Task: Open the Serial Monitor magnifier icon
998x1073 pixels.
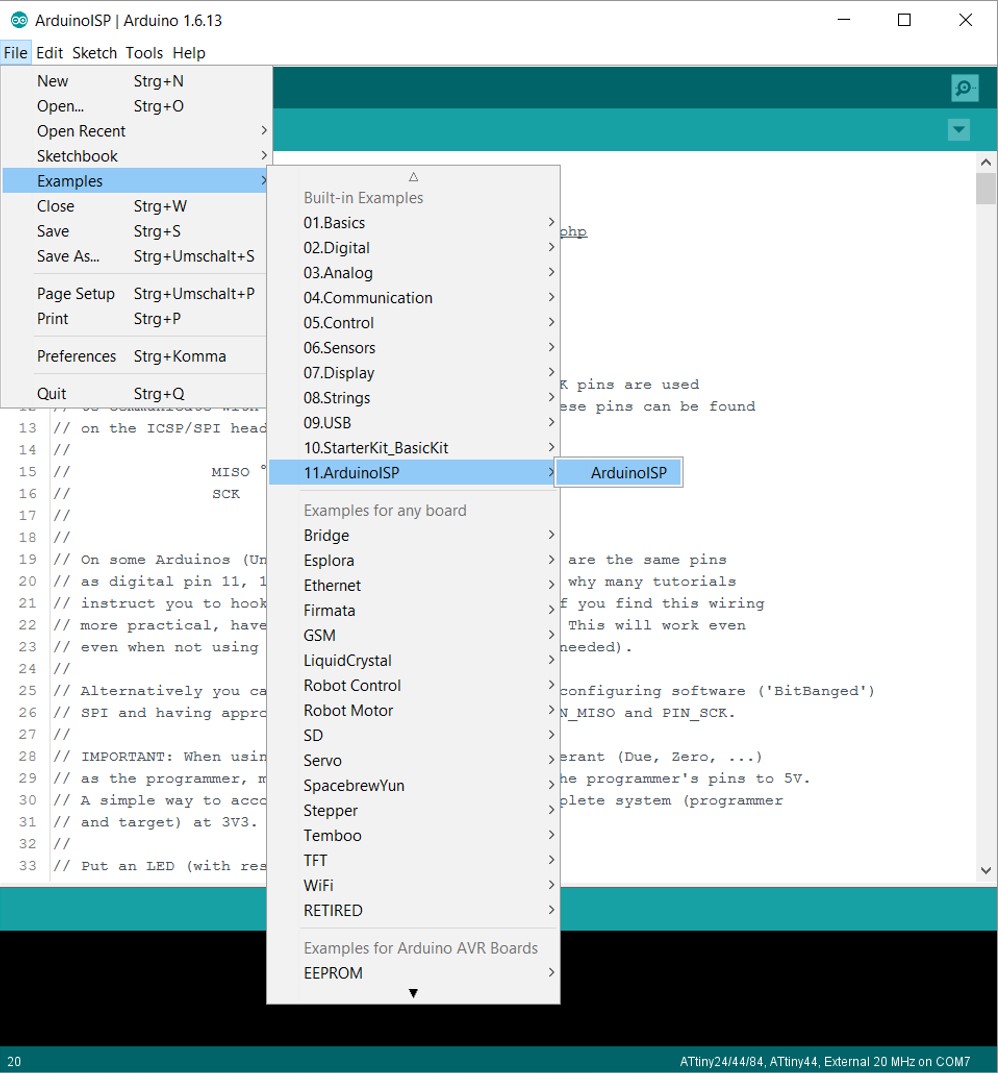Action: click(964, 88)
